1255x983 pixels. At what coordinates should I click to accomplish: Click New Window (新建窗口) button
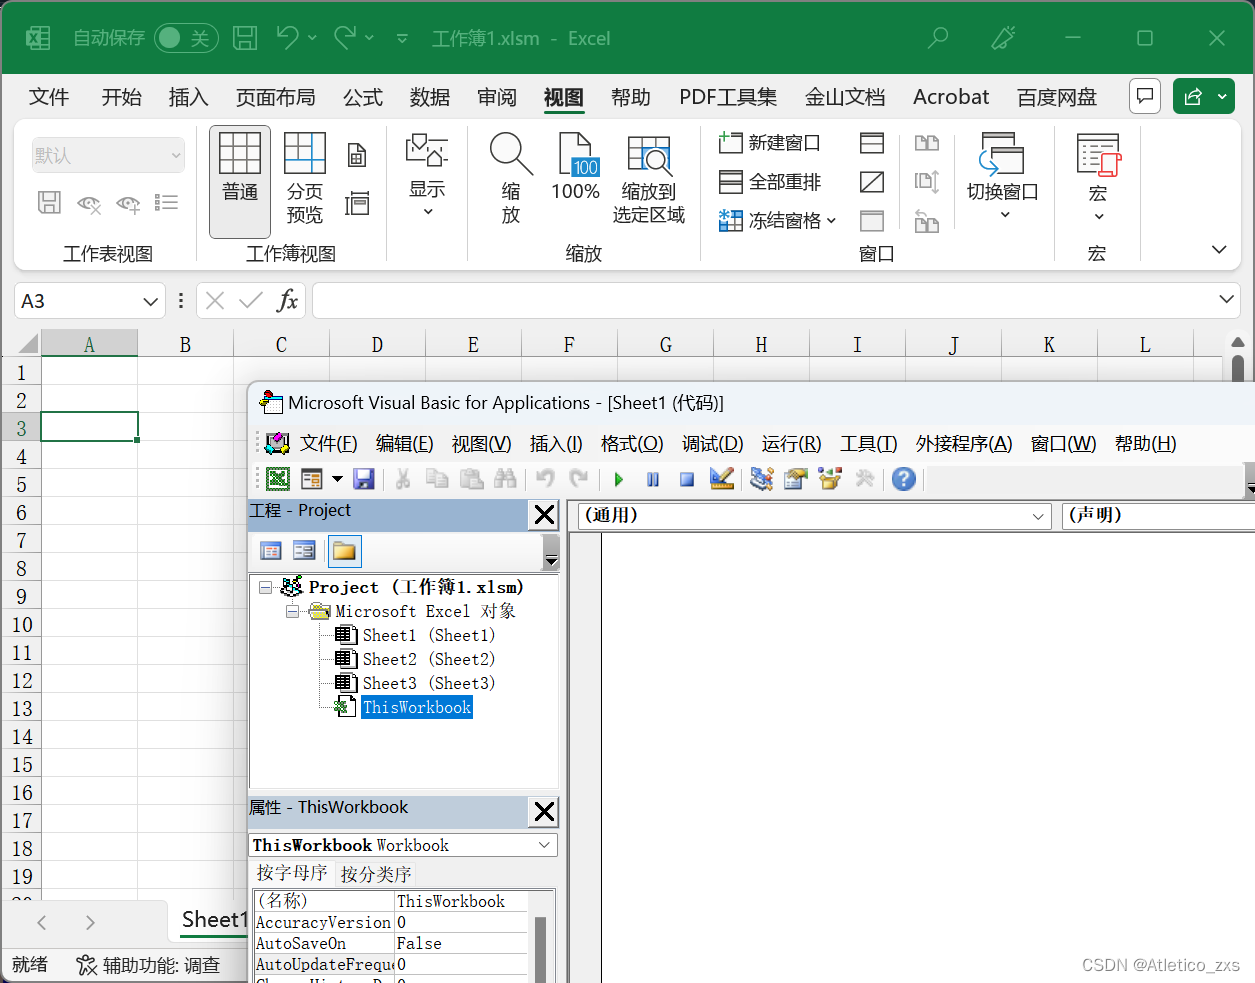pyautogui.click(x=770, y=143)
